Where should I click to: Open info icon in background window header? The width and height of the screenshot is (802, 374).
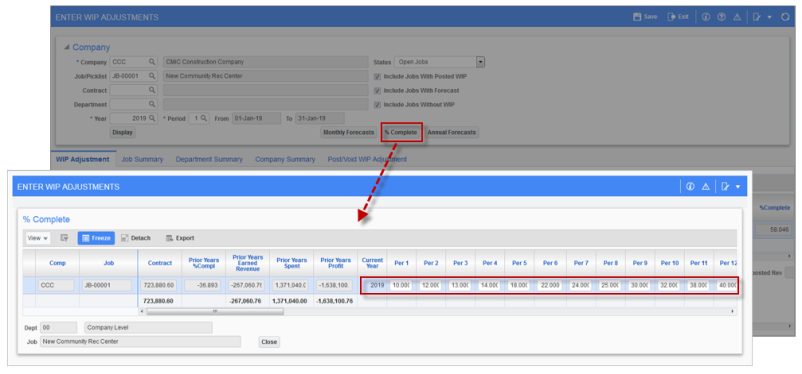[x=706, y=17]
